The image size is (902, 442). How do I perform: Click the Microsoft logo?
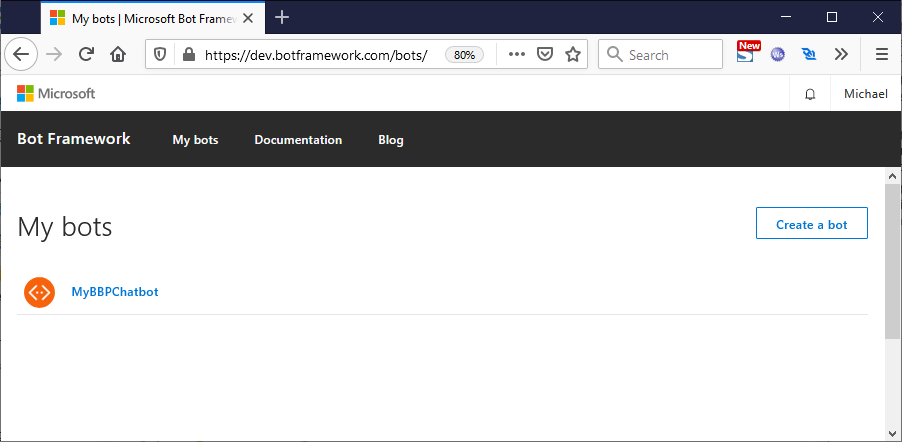[56, 93]
